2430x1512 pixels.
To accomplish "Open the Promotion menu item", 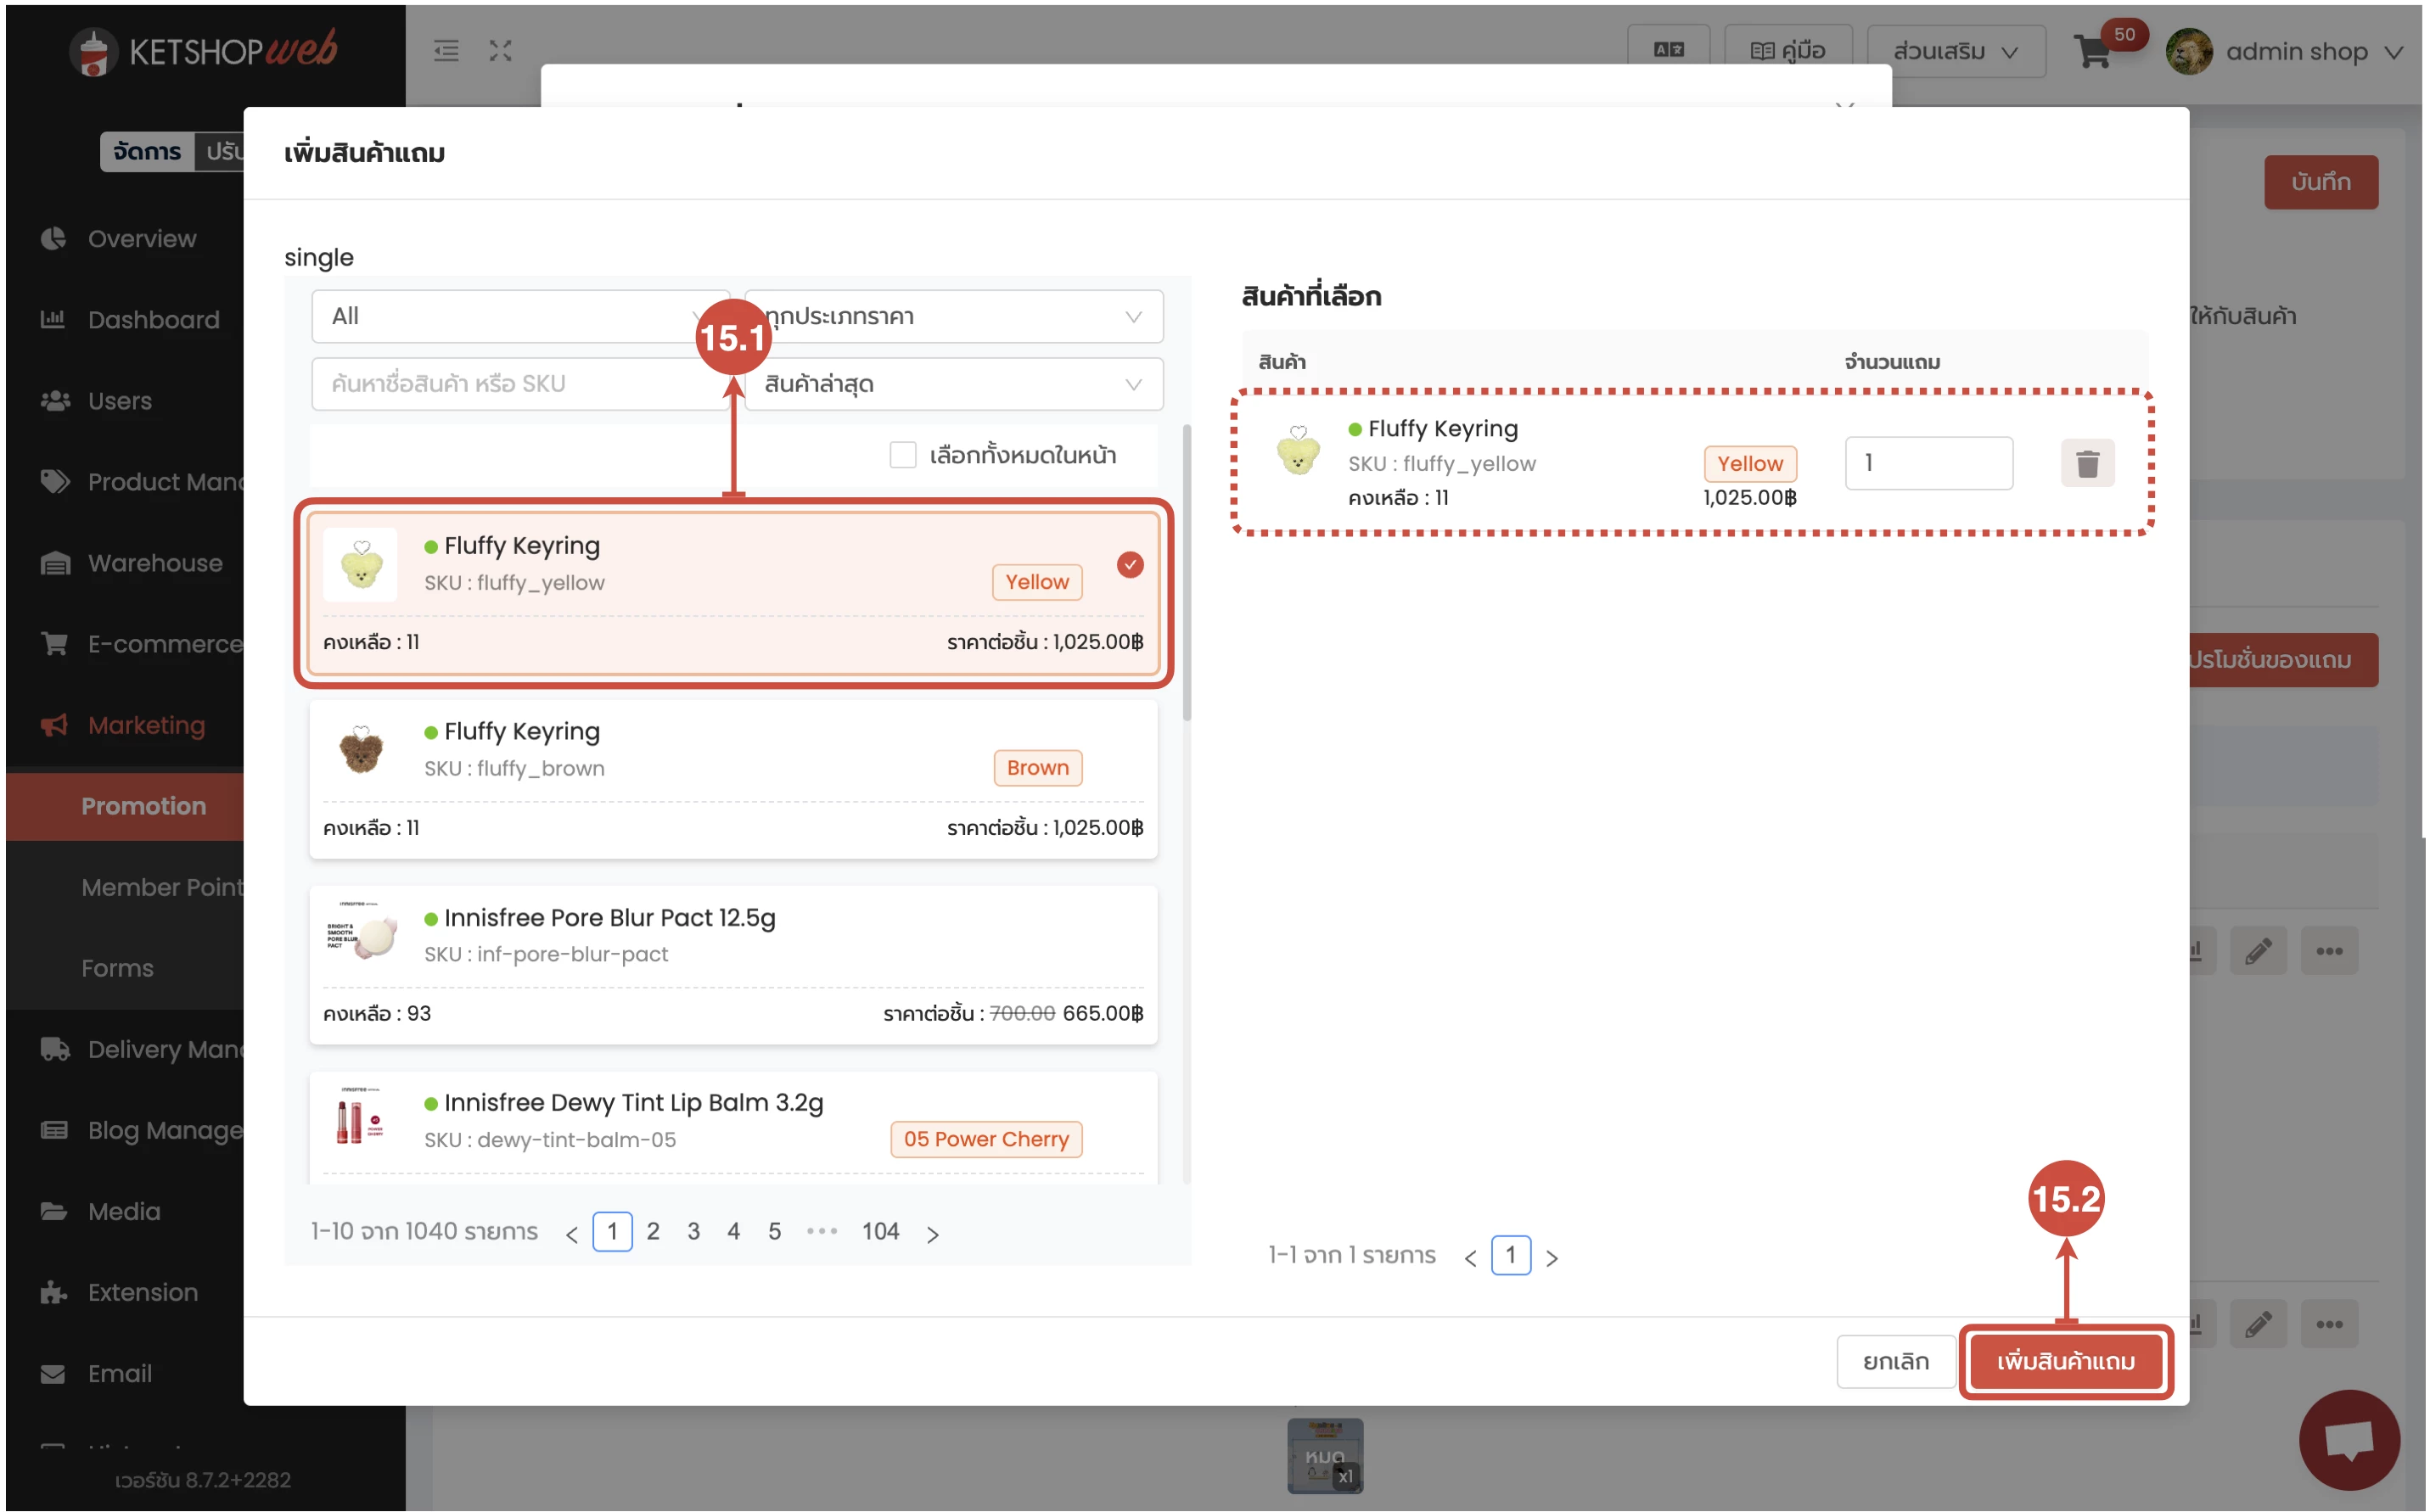I will (143, 806).
